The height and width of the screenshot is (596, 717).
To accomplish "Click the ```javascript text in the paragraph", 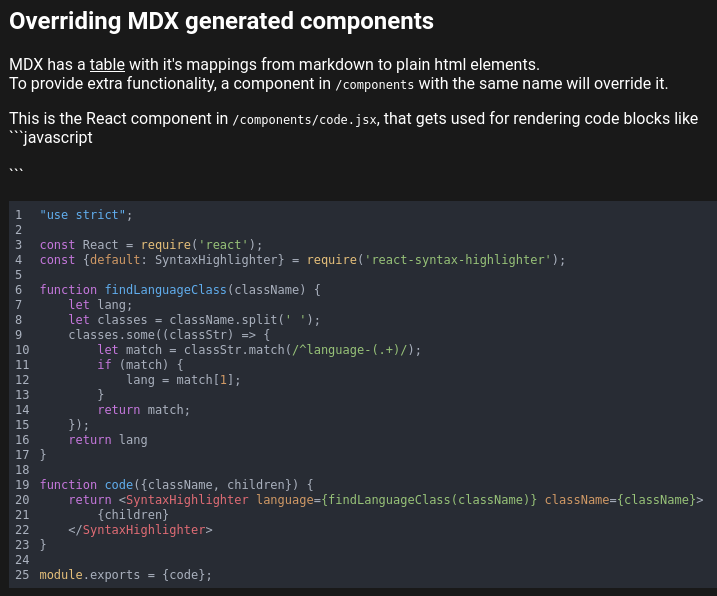I will click(x=51, y=138).
